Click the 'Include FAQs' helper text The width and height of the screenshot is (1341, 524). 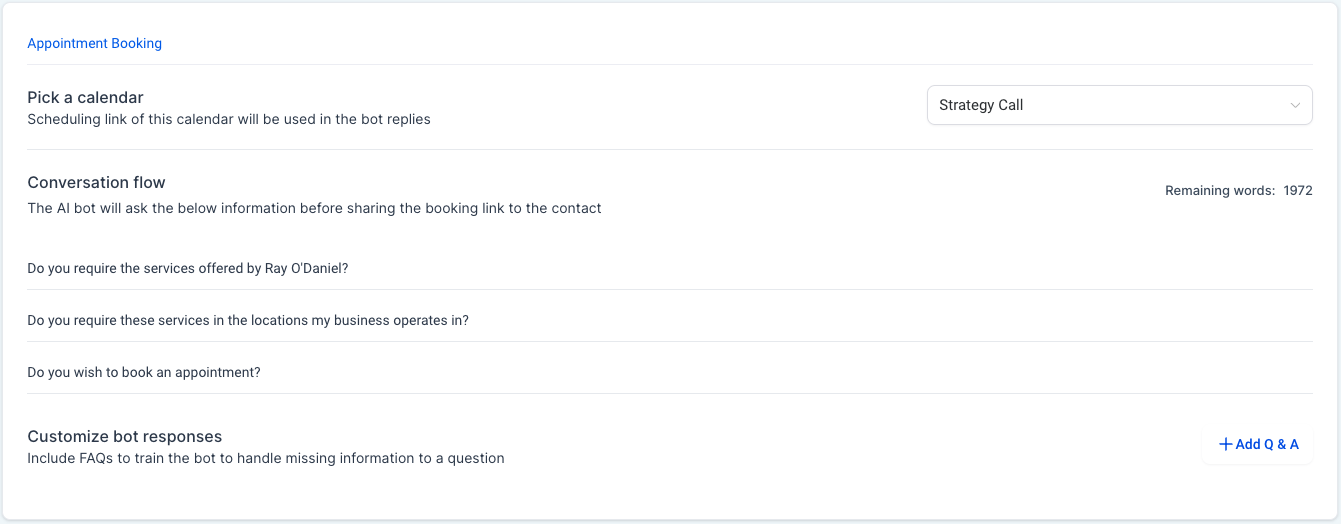[265, 458]
